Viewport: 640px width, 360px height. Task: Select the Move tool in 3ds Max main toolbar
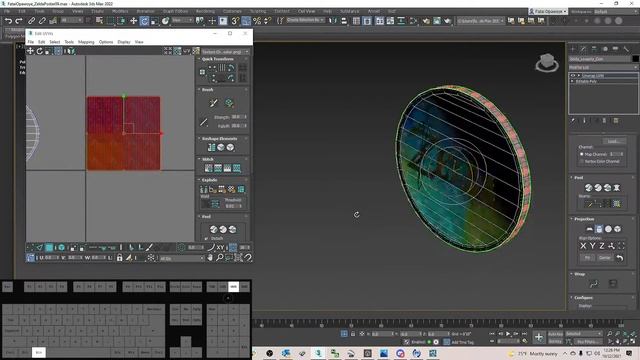click(133, 20)
